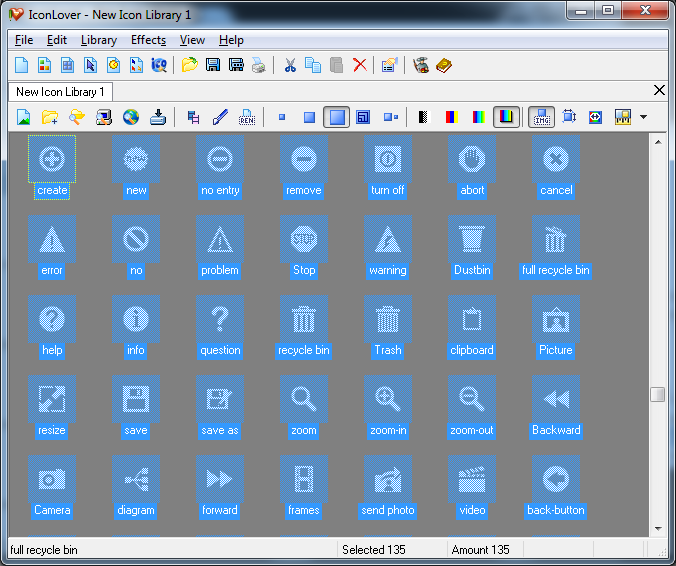Click the ICO search magnifier icon
Screen dimensions: 676x566
159,65
